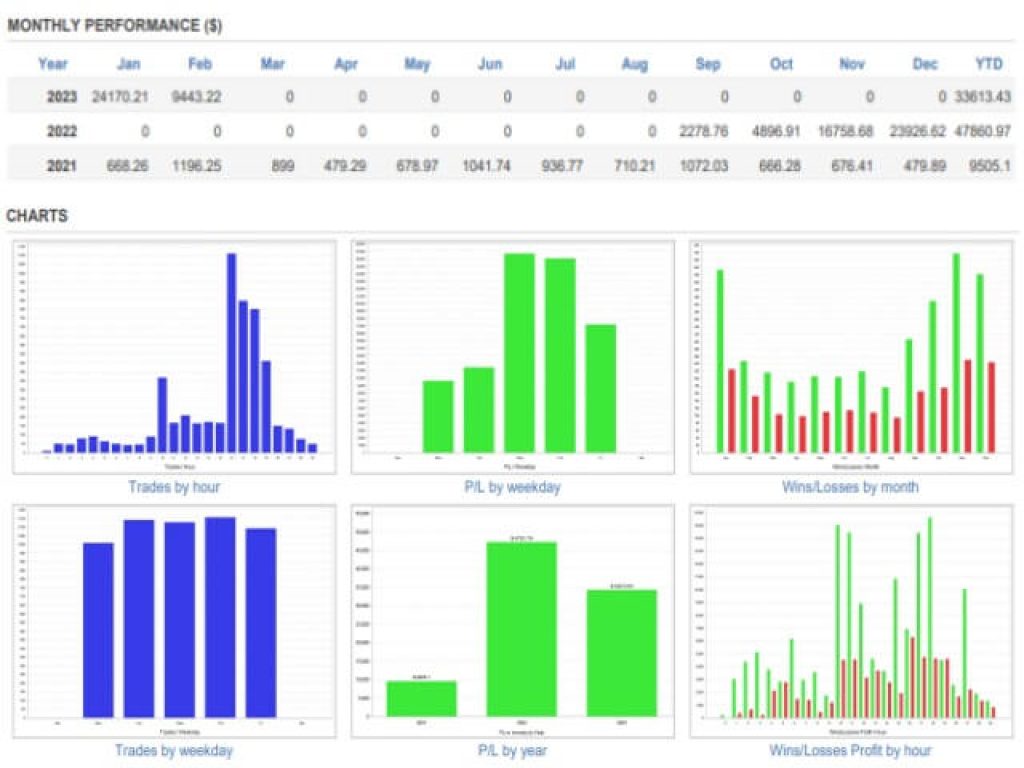This screenshot has width=1024, height=768.
Task: Open the Wins/Losses by month chart image
Action: click(849, 356)
